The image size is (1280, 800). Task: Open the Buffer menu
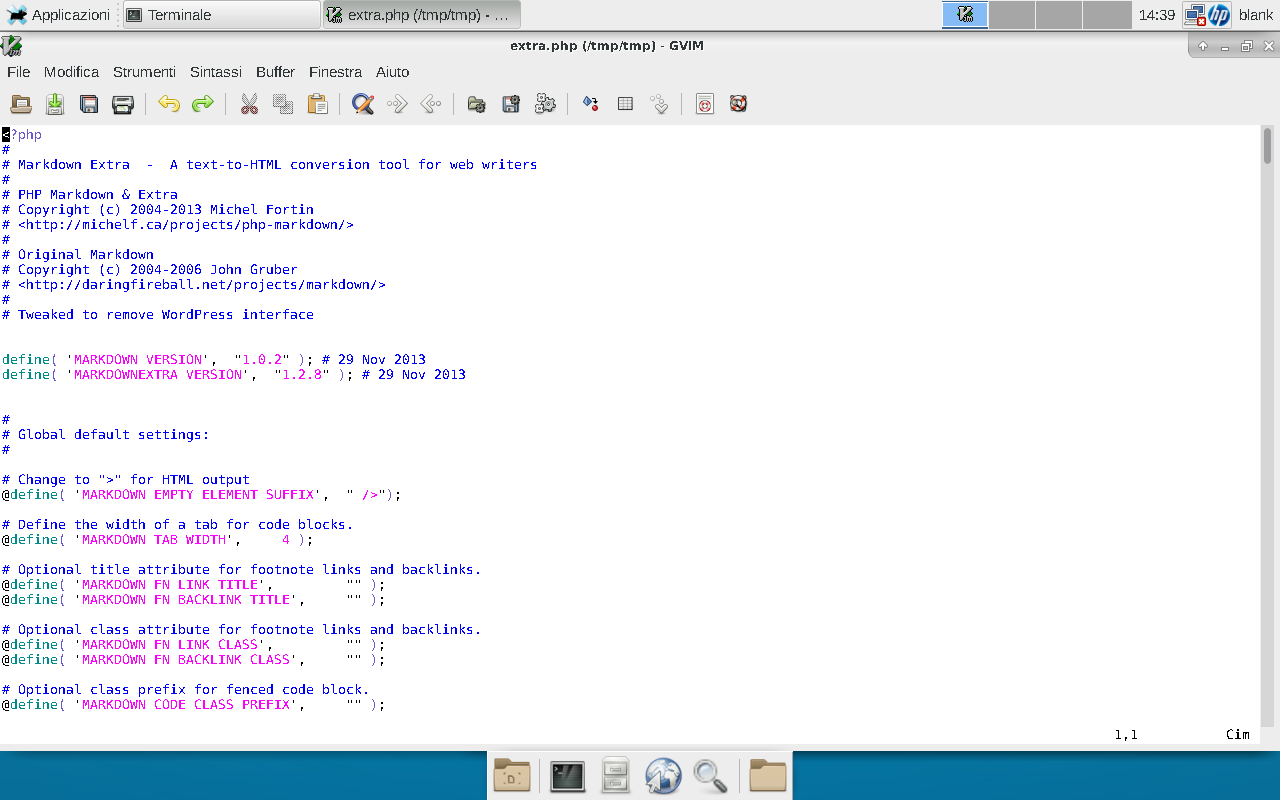(276, 72)
